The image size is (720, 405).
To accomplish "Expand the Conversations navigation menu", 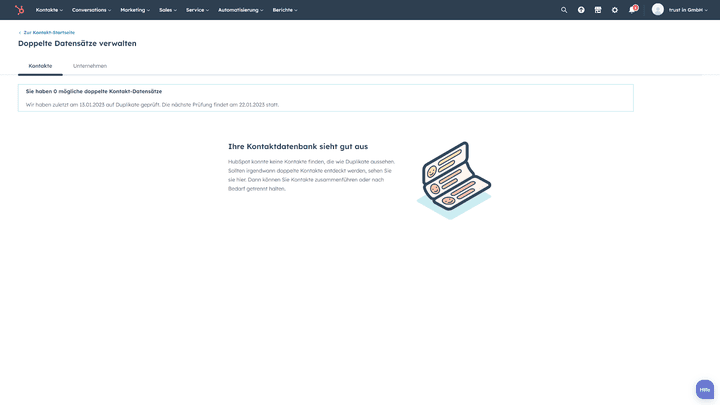I will click(x=91, y=10).
